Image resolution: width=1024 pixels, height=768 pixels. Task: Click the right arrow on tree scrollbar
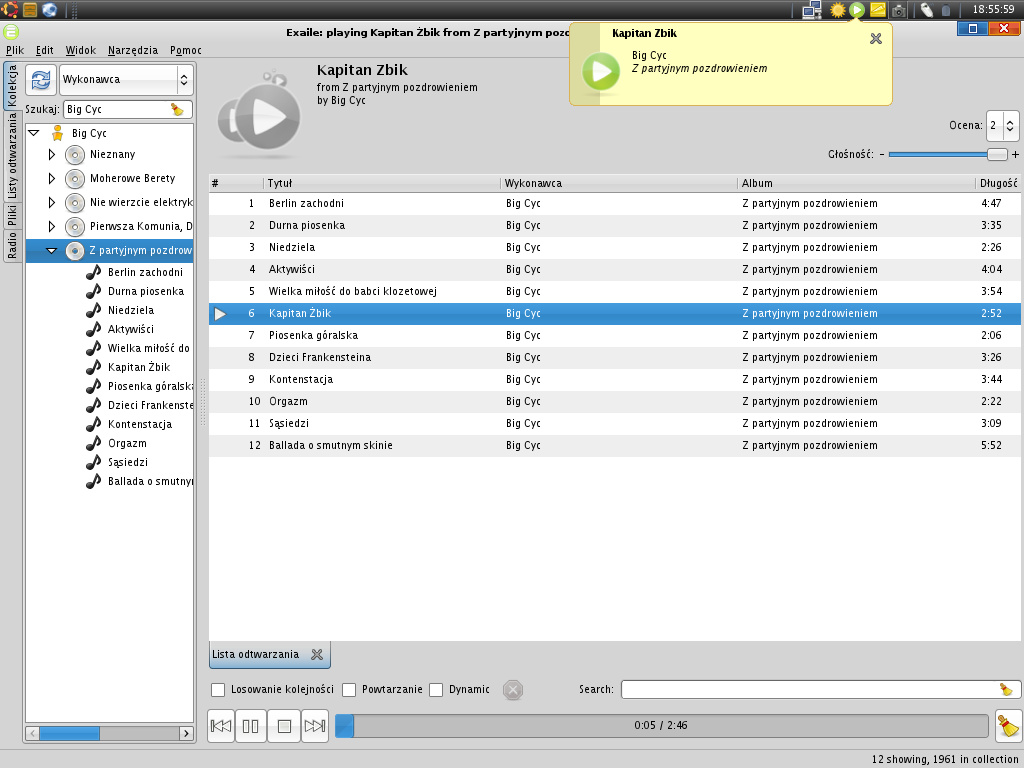186,733
